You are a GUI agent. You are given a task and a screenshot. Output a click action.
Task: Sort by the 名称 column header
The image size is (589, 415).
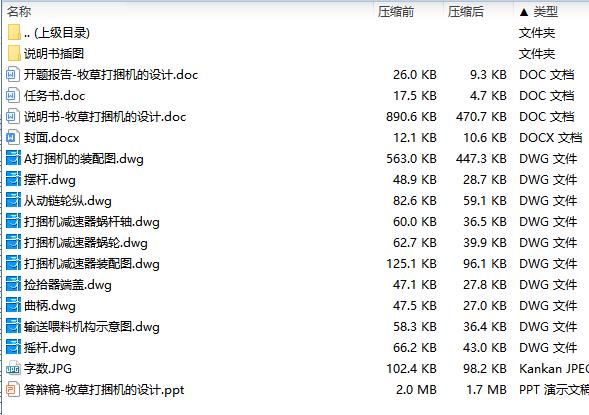click(19, 12)
